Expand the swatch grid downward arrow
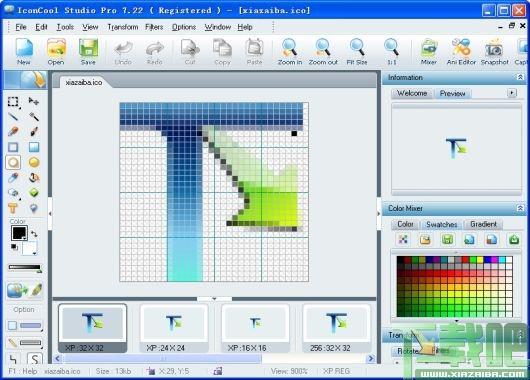530x380 pixels. 457,320
